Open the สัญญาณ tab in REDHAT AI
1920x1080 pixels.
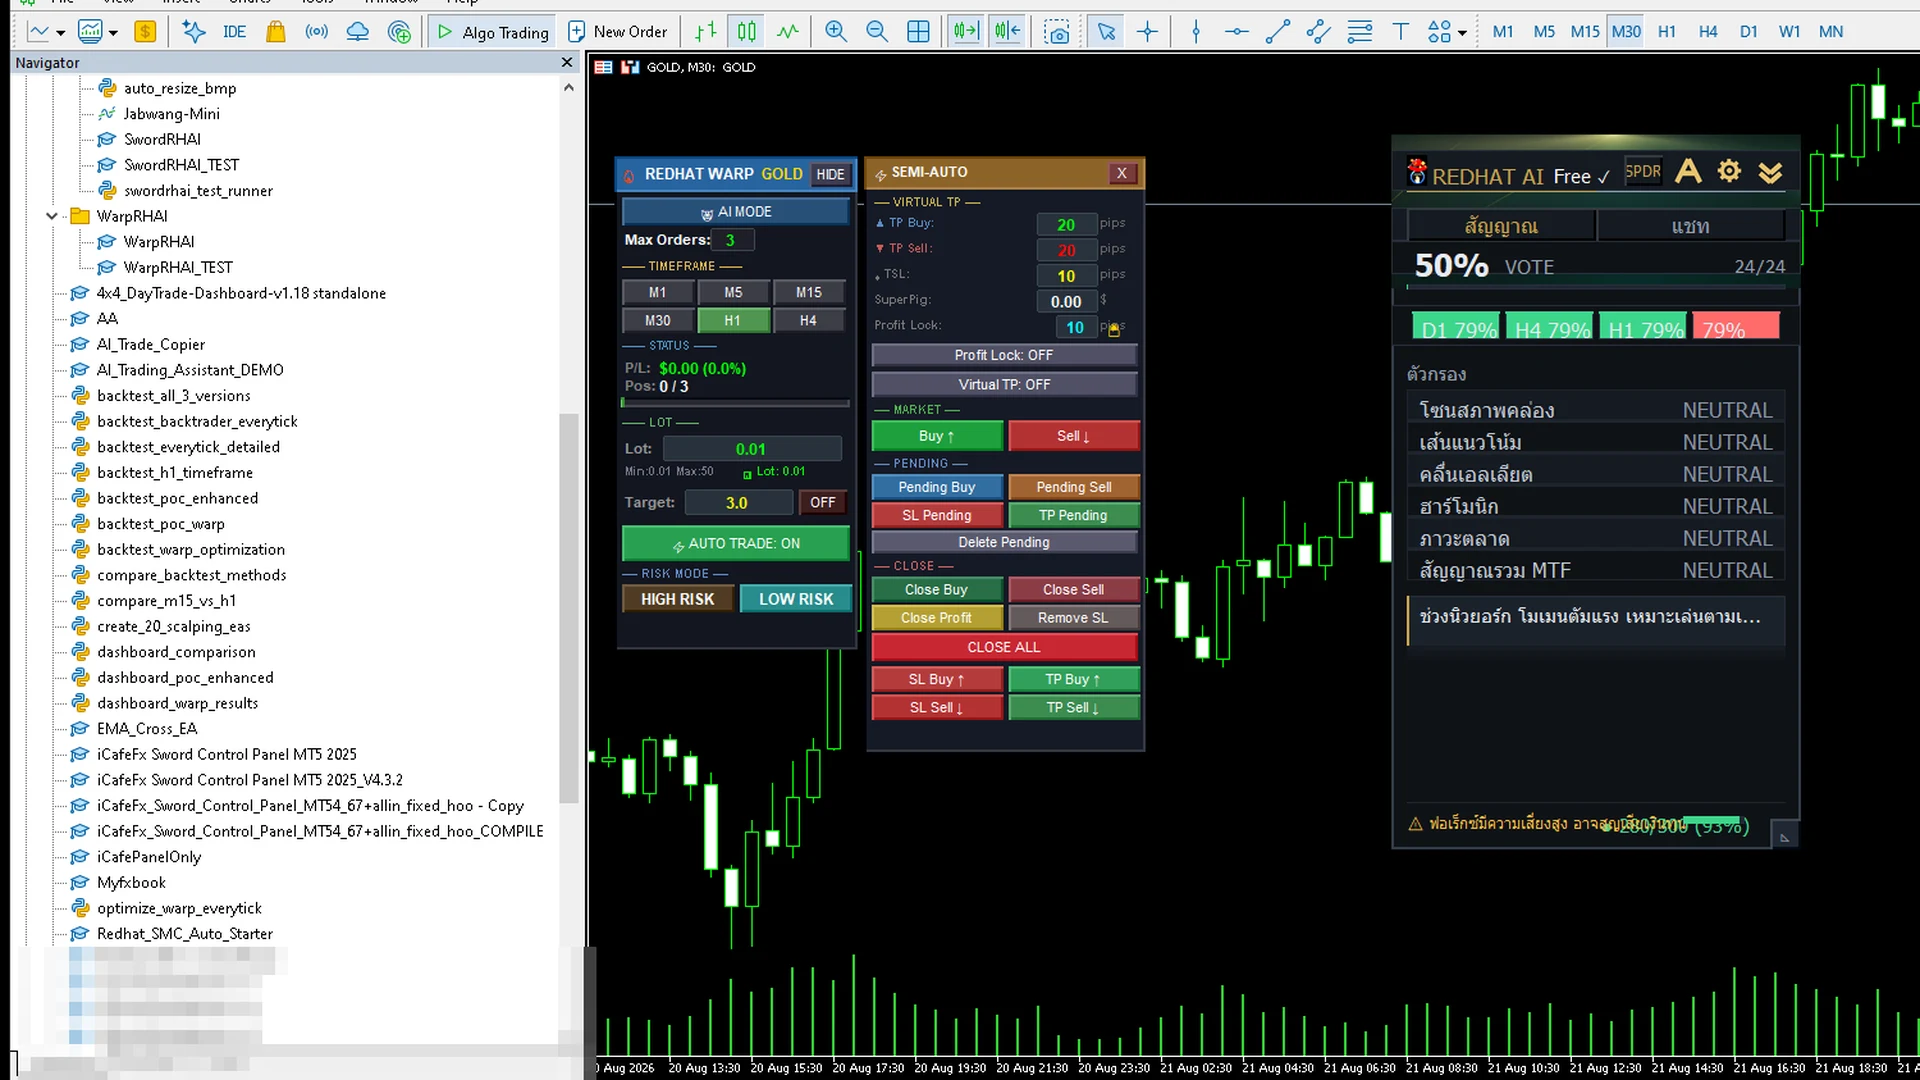(1501, 226)
